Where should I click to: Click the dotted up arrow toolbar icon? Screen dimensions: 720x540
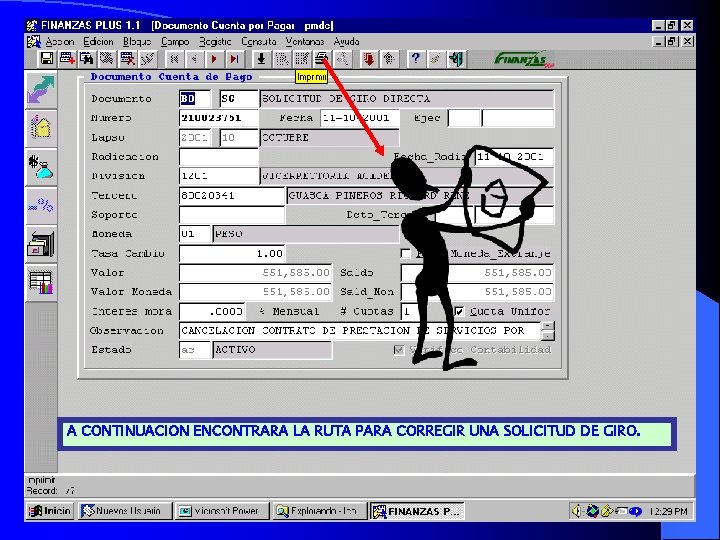pos(389,59)
